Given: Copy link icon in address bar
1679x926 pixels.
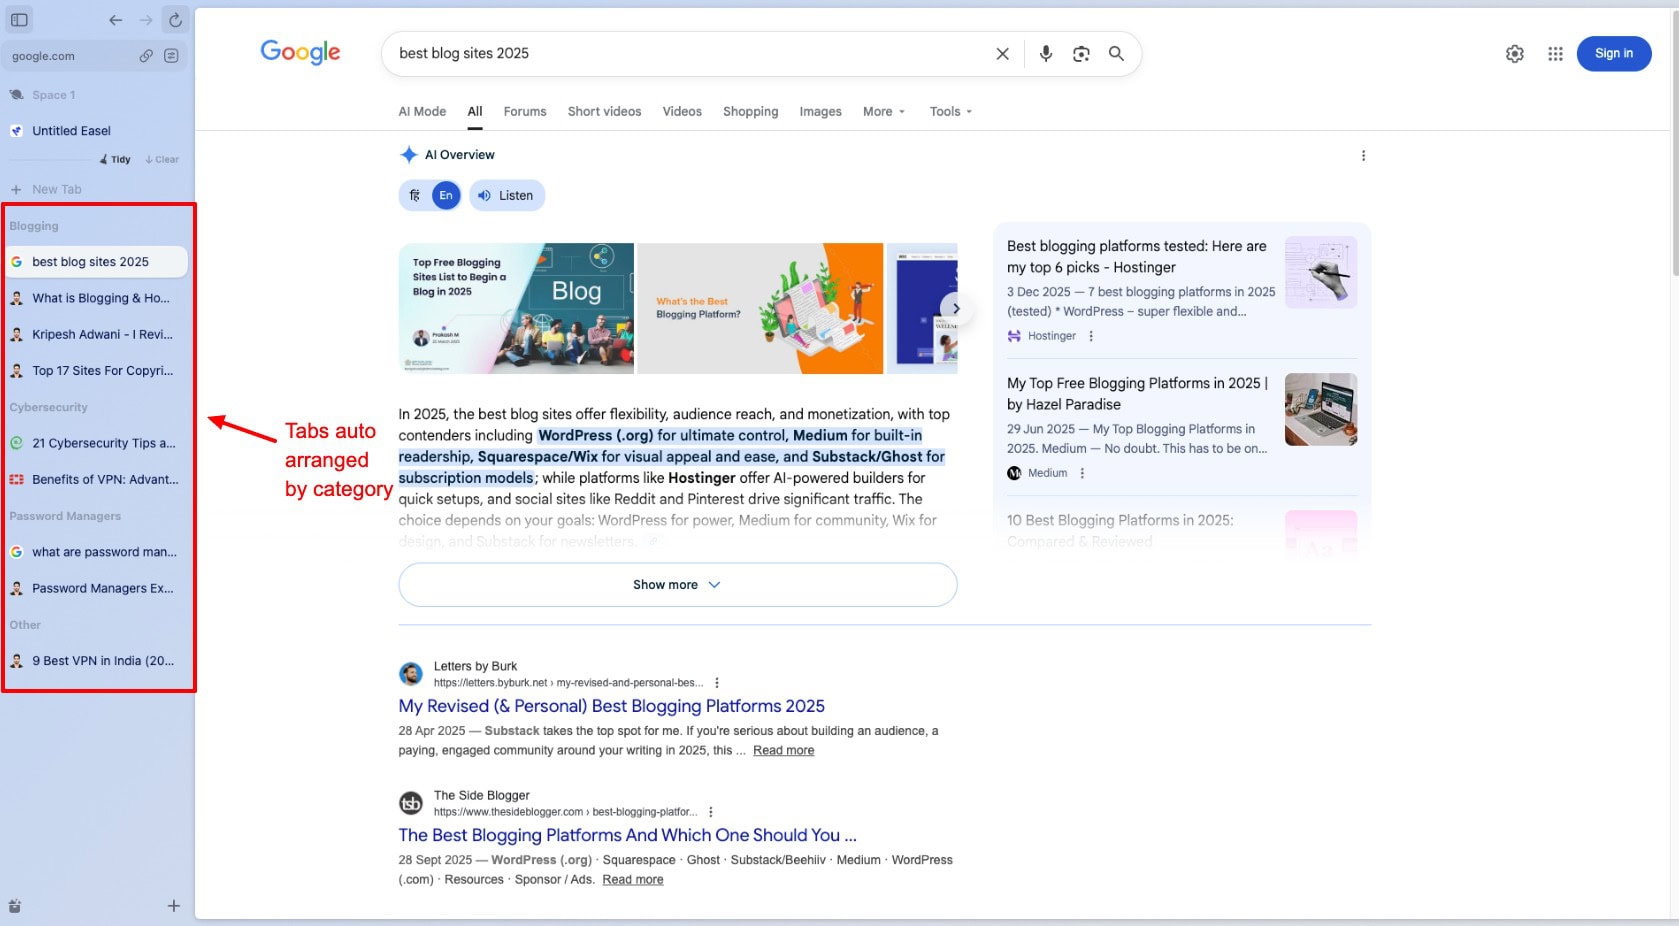Looking at the screenshot, I should tap(146, 56).
